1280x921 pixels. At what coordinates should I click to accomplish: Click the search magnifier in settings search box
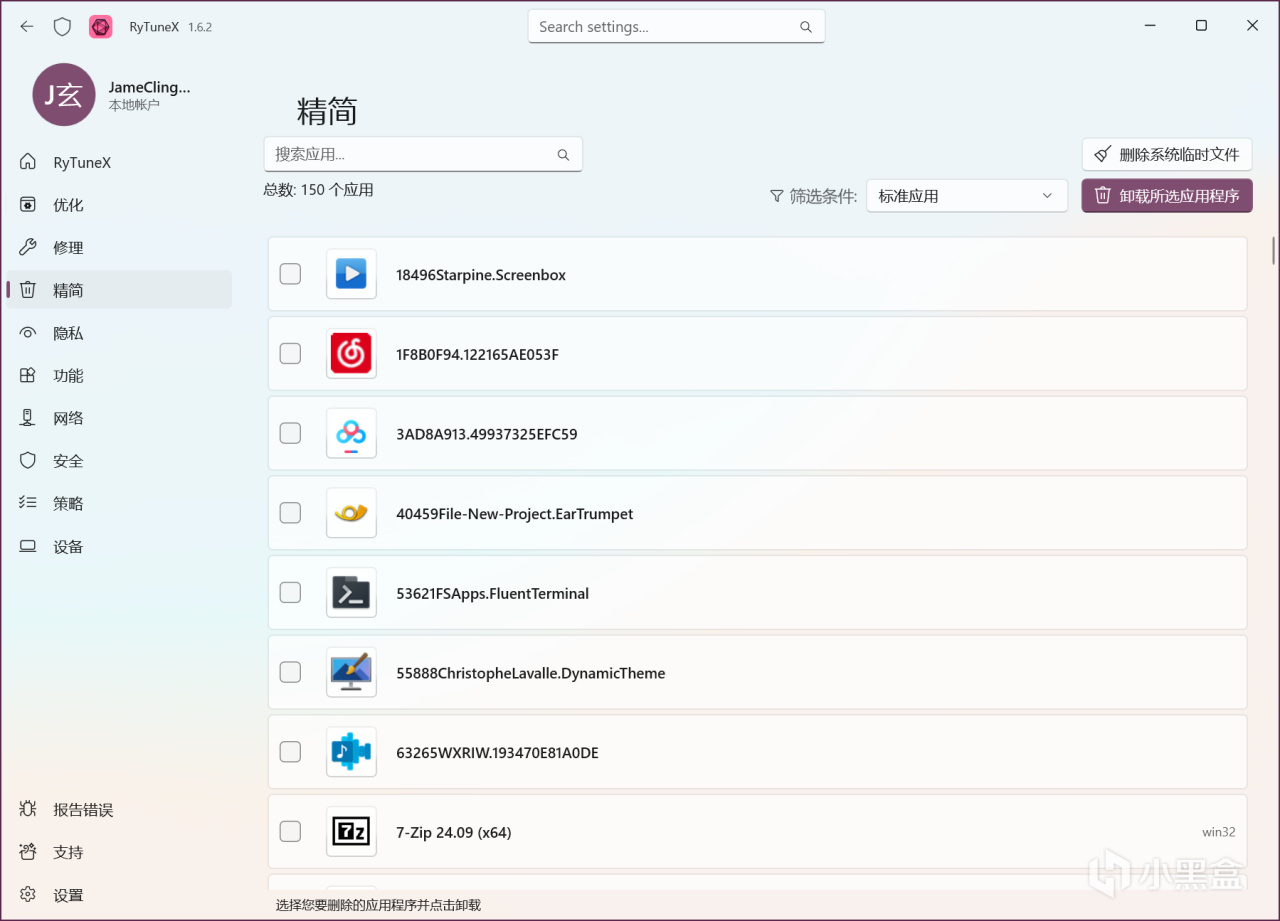806,27
